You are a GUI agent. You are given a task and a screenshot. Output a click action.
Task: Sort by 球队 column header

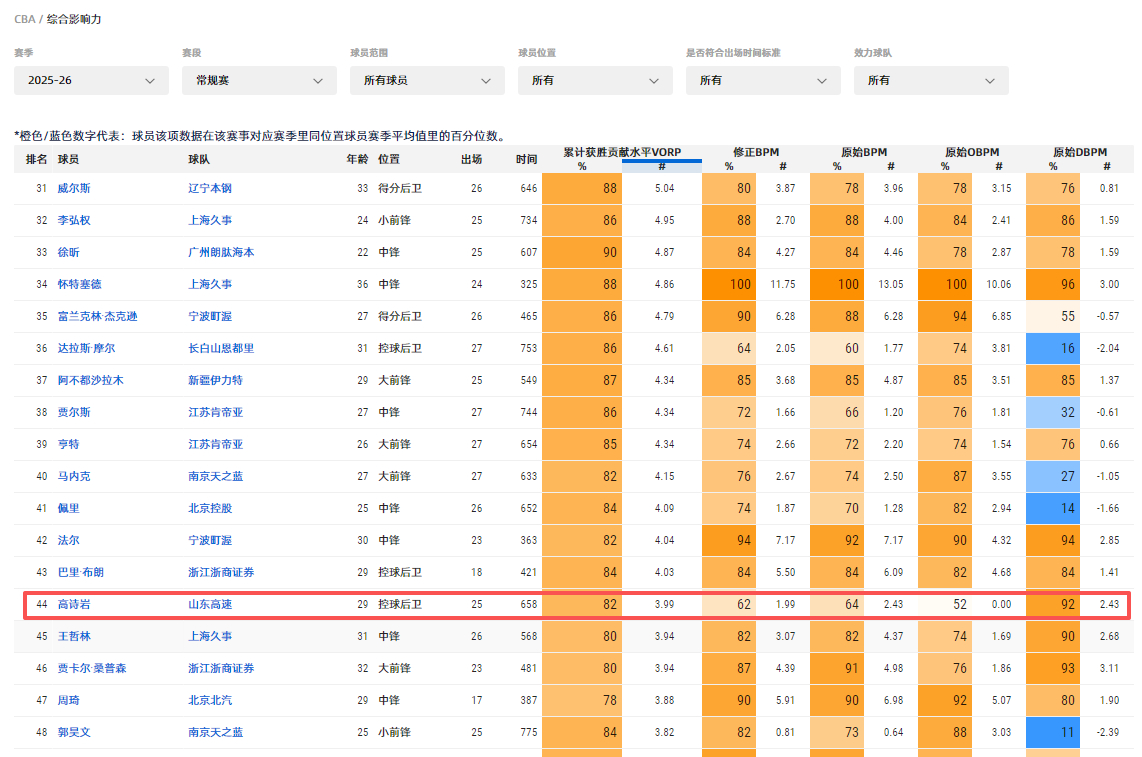click(199, 159)
